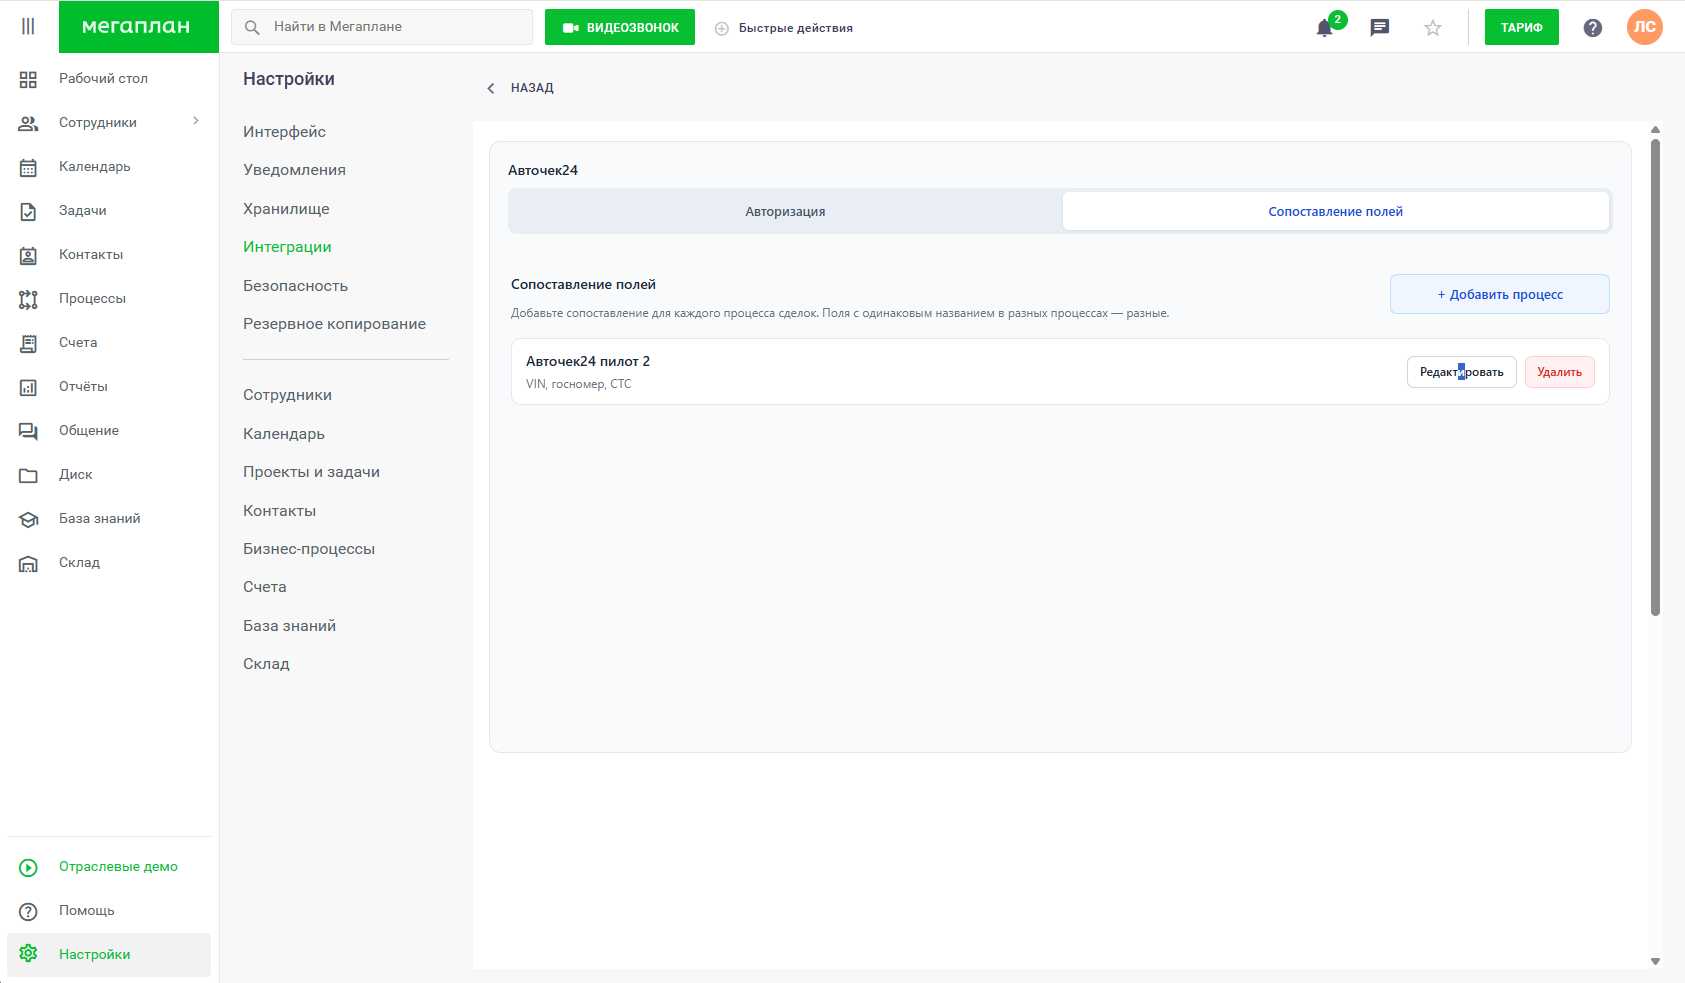Click the Общение chat icon

(28, 431)
